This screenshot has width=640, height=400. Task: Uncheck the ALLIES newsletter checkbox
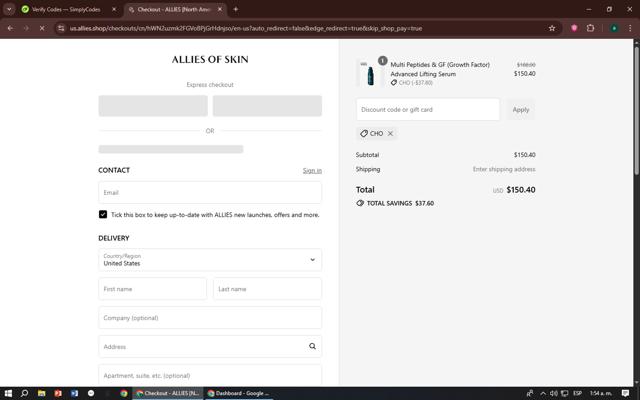(x=103, y=214)
